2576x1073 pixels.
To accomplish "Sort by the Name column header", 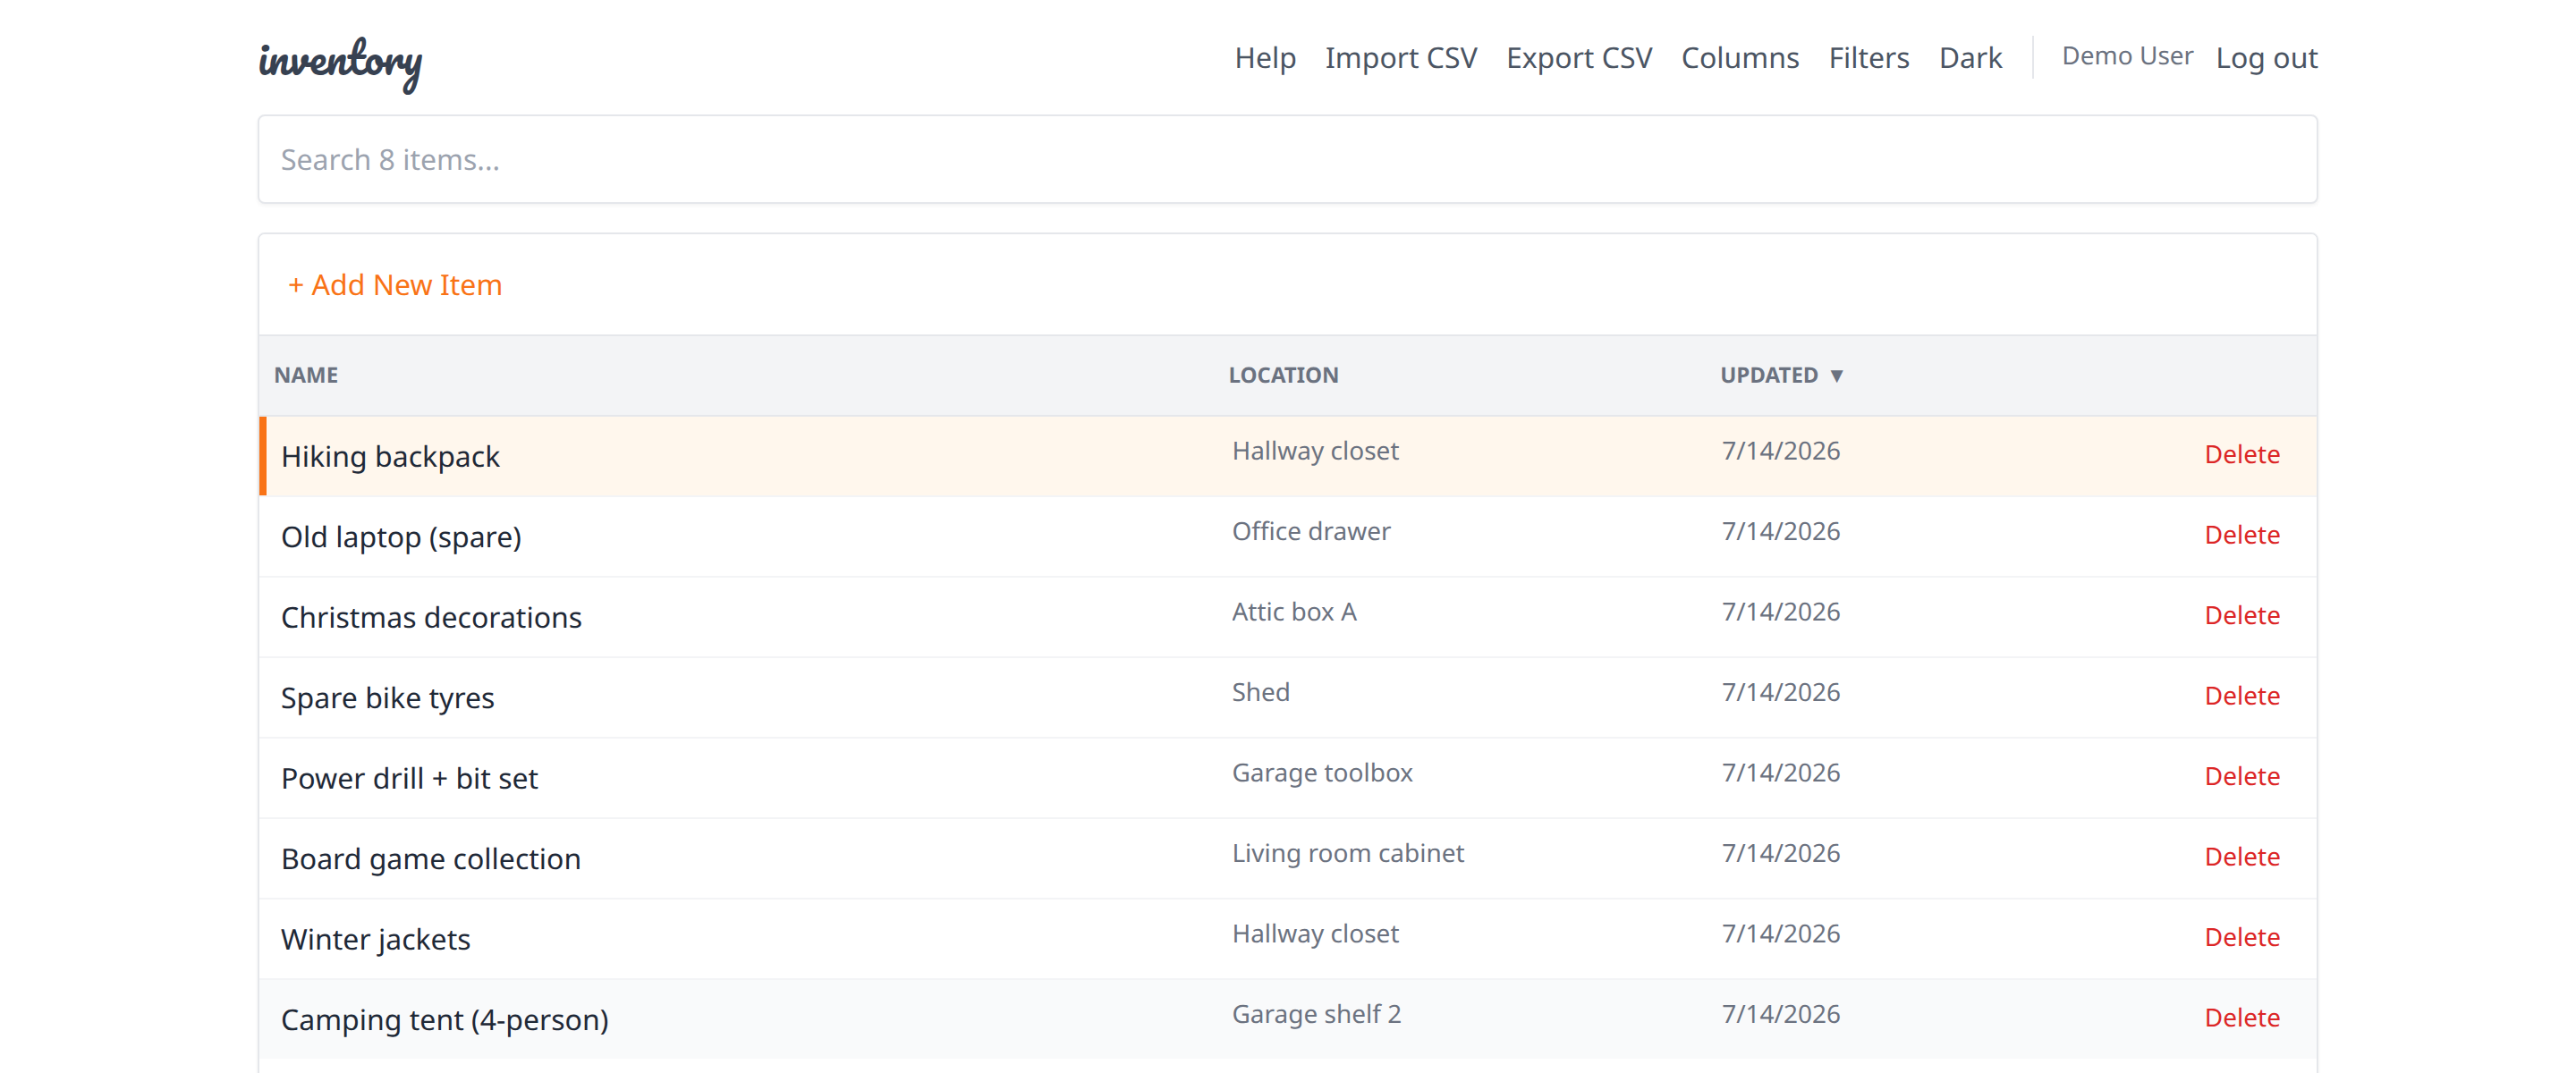I will coord(306,375).
